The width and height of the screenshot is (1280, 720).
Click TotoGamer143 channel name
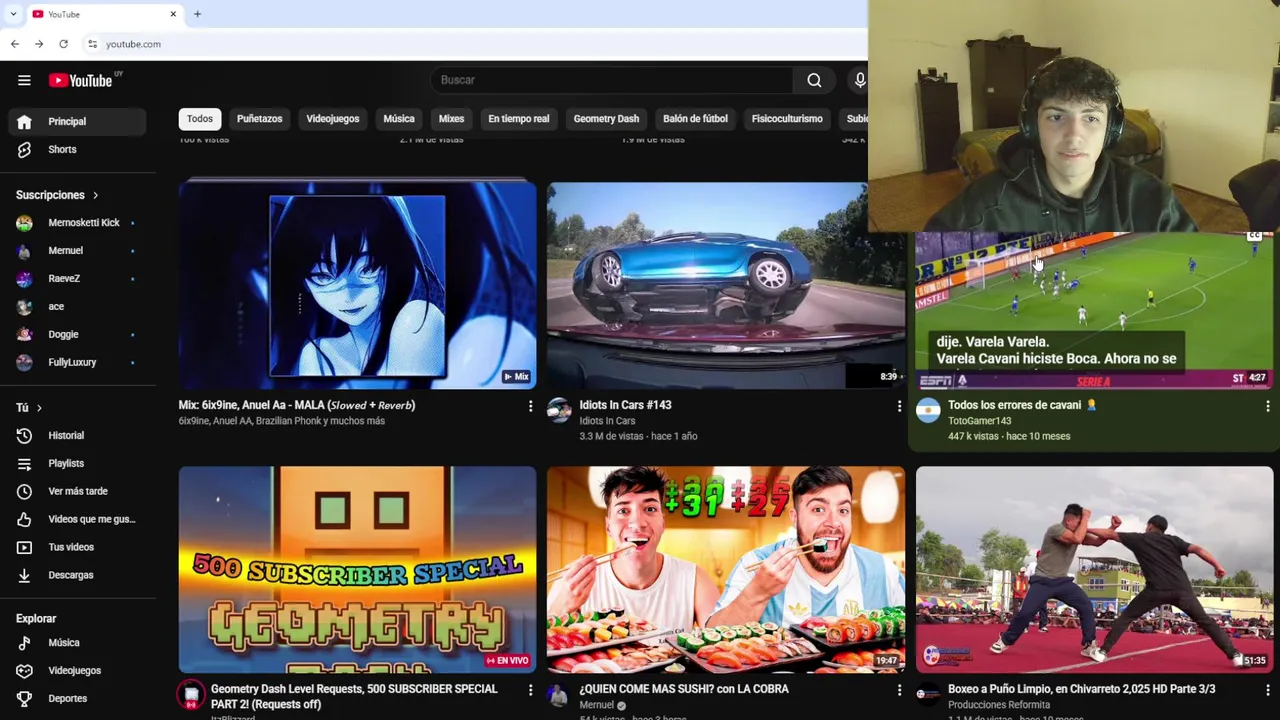(980, 421)
